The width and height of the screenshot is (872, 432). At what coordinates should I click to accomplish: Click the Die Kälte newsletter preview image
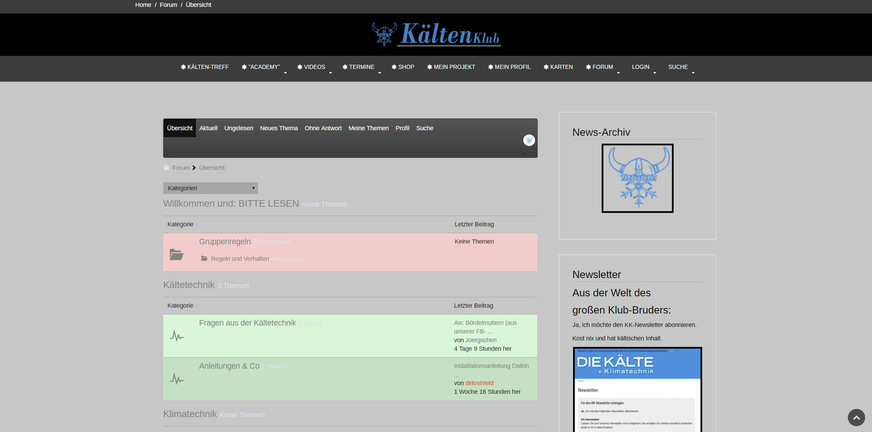637,390
